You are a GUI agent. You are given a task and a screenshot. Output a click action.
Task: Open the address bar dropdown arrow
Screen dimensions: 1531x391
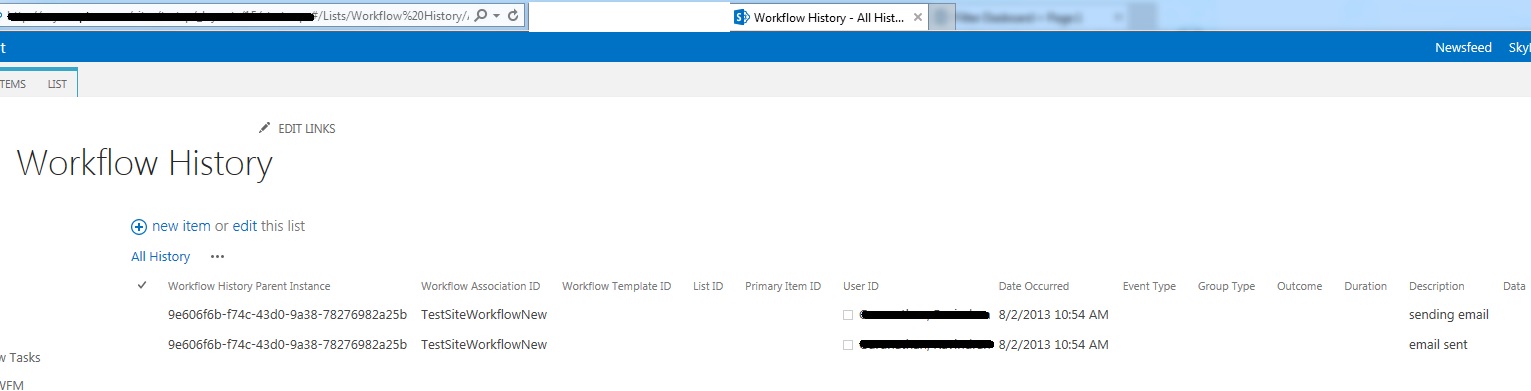[496, 17]
